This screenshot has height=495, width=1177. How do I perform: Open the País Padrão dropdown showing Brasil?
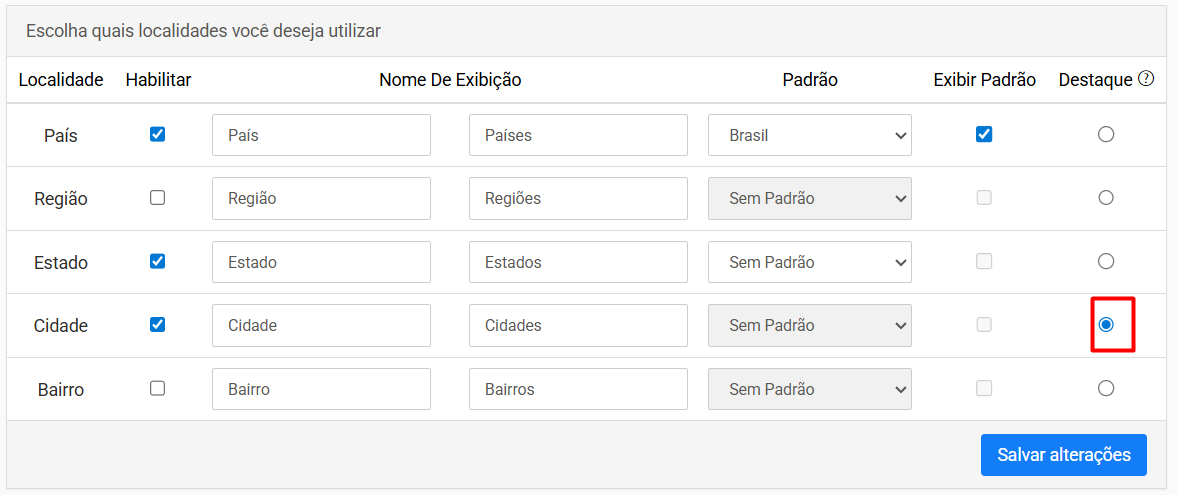[810, 135]
